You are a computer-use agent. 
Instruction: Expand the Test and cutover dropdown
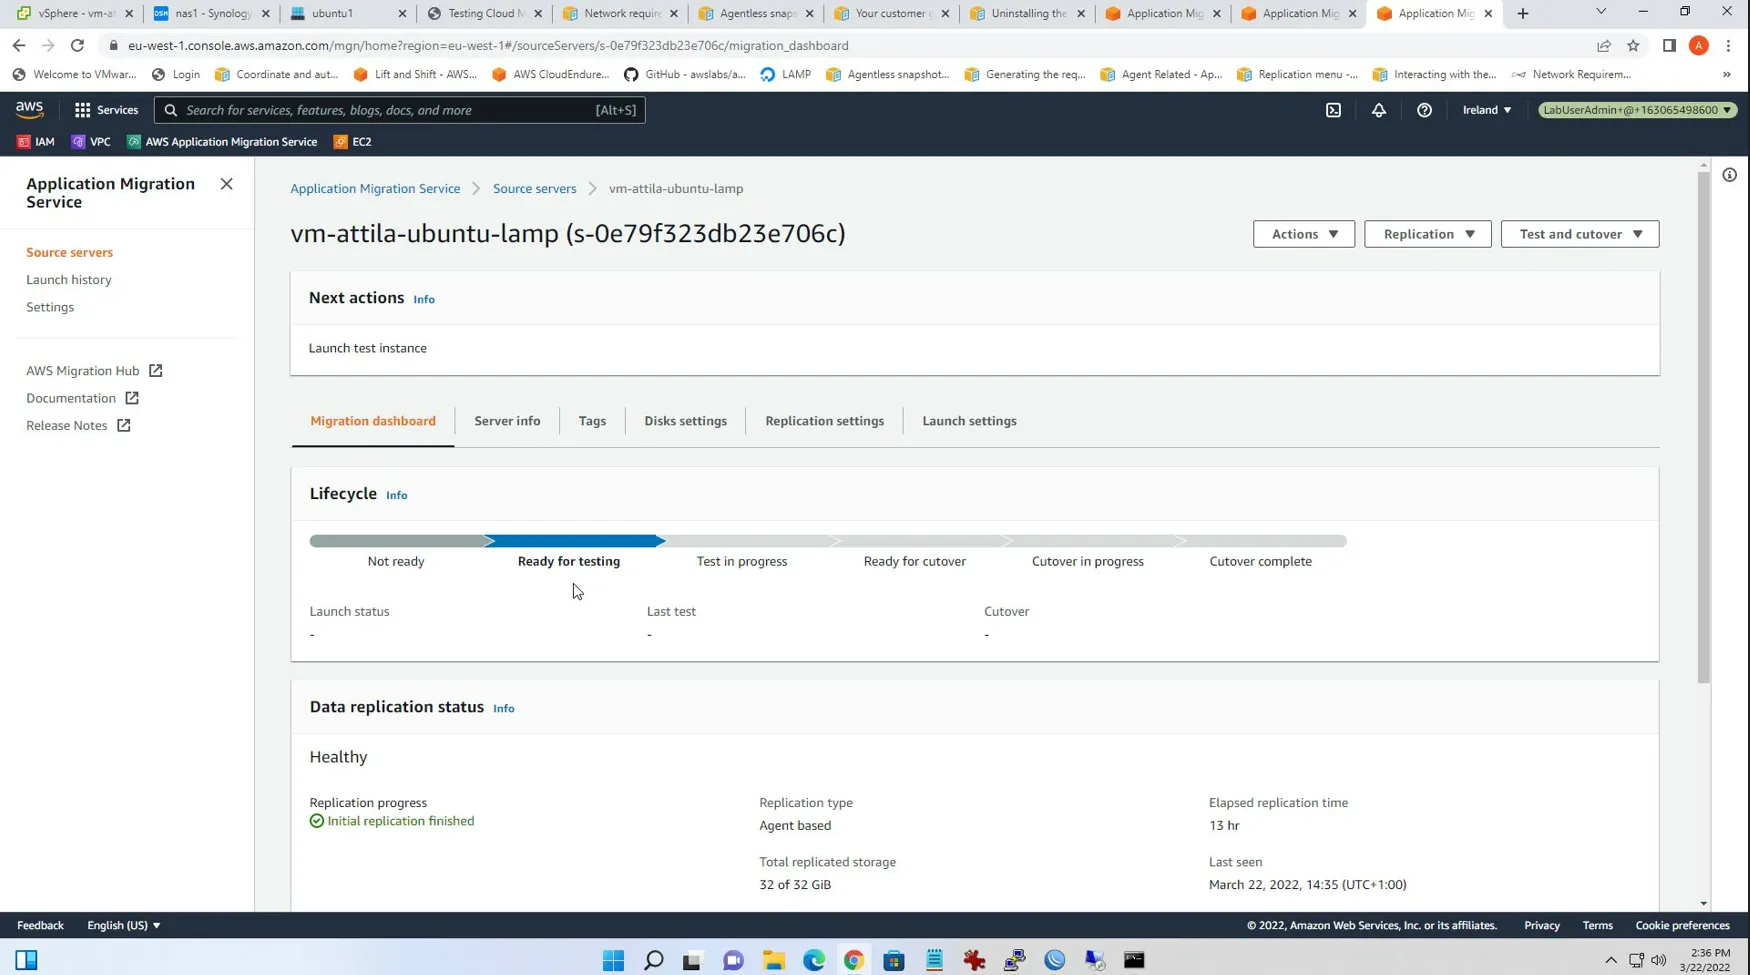point(1580,234)
